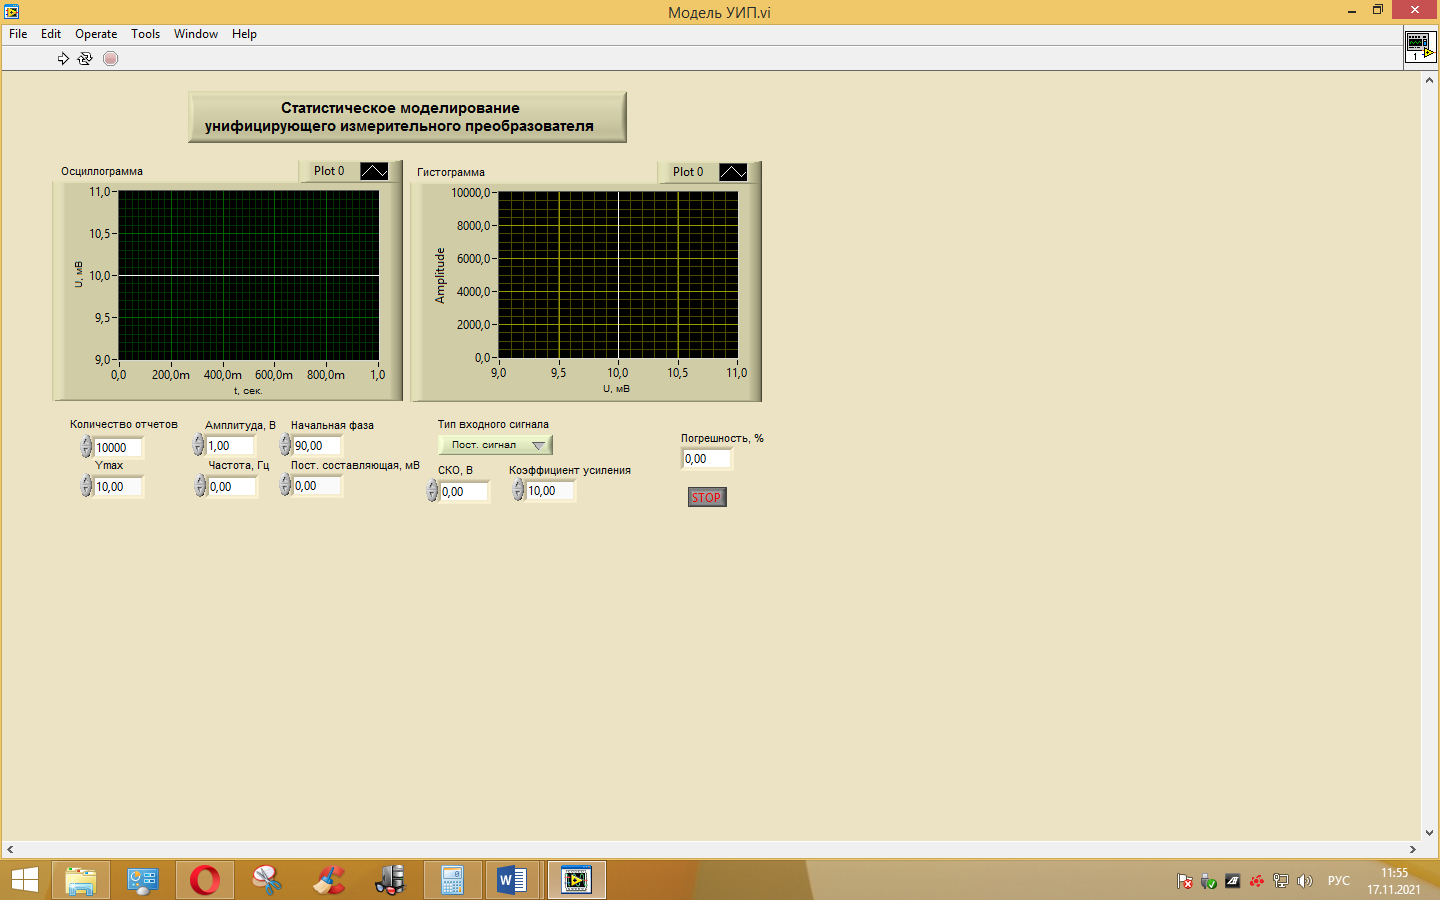Click the Abort Execution stop icon
This screenshot has width=1440, height=900.
[111, 58]
